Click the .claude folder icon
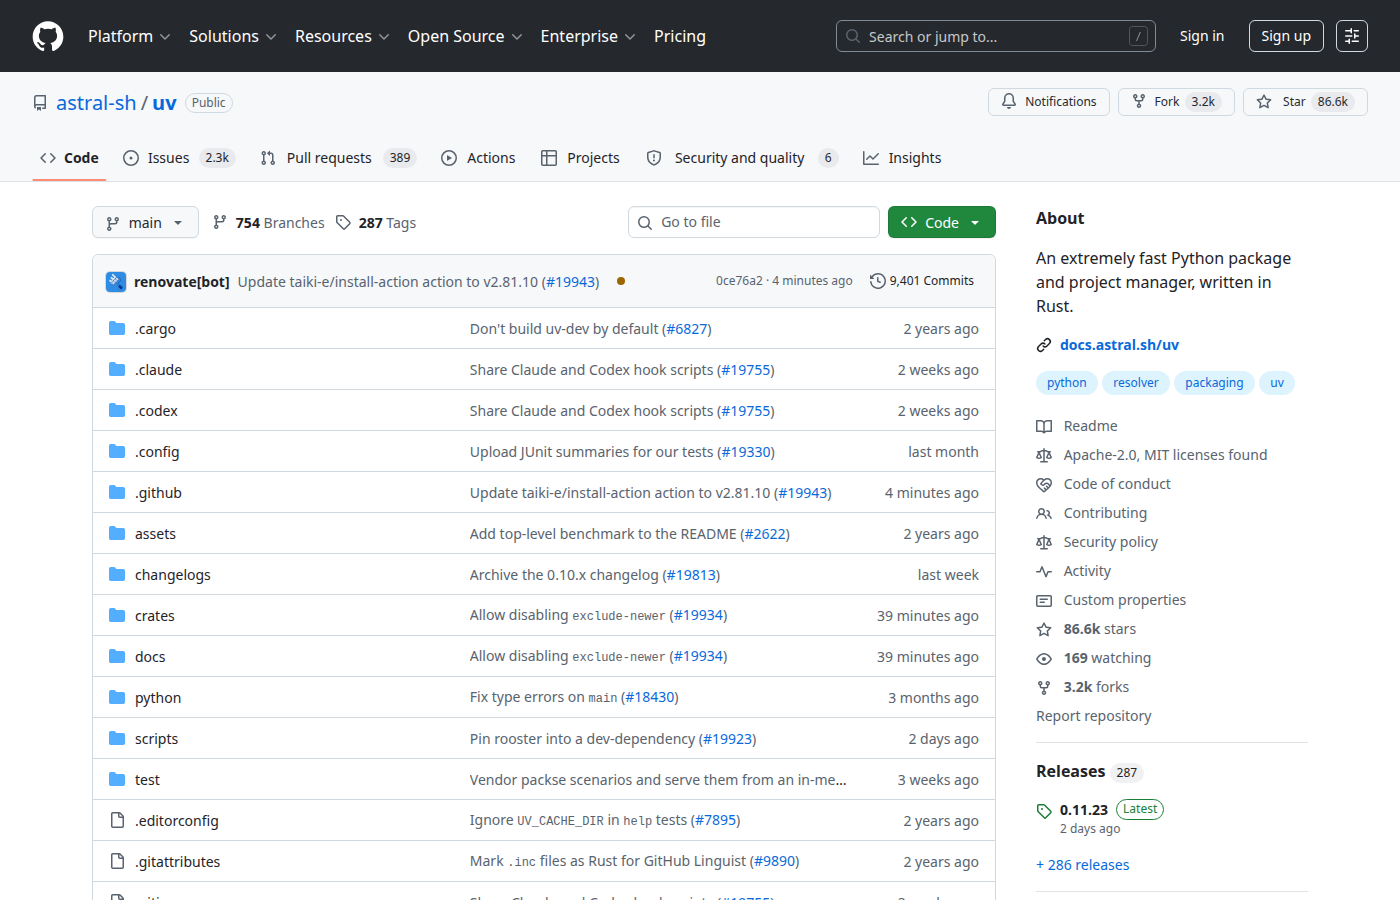The image size is (1400, 900). pyautogui.click(x=117, y=369)
